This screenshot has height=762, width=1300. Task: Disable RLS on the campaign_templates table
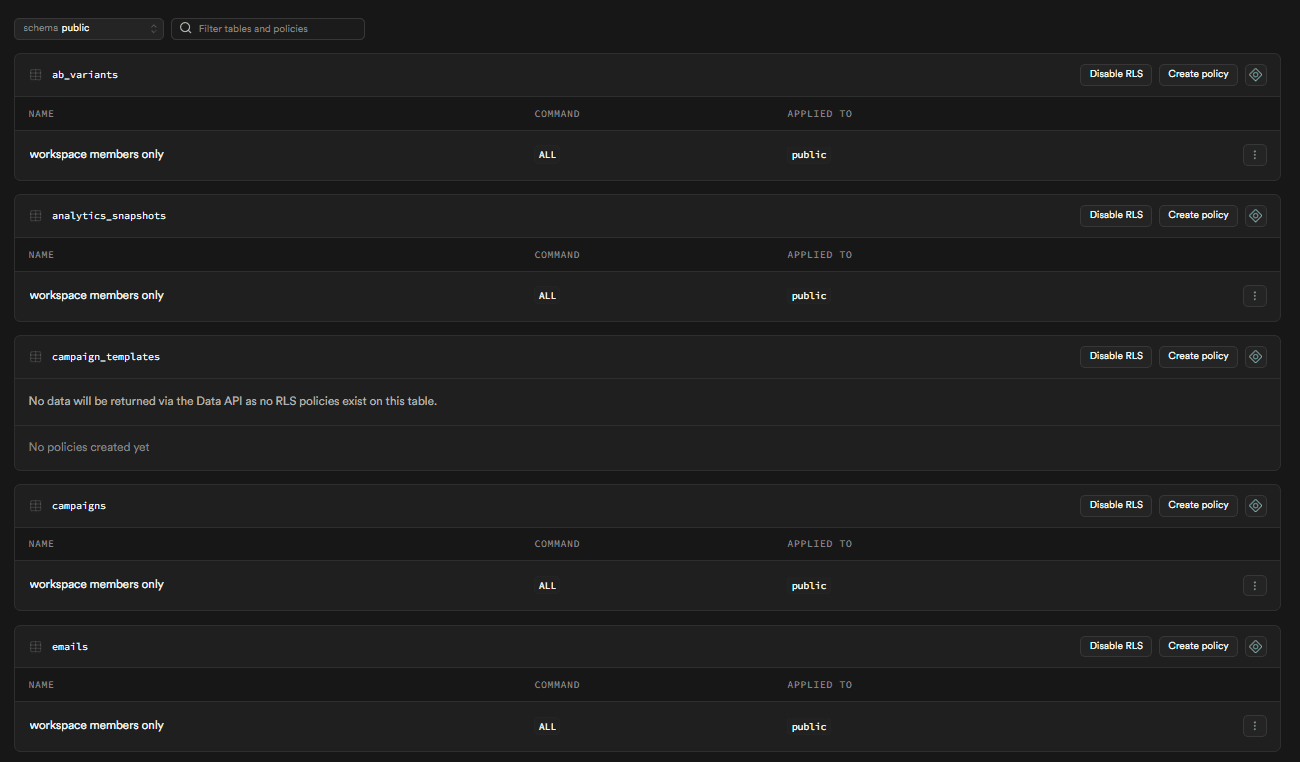(x=1116, y=356)
